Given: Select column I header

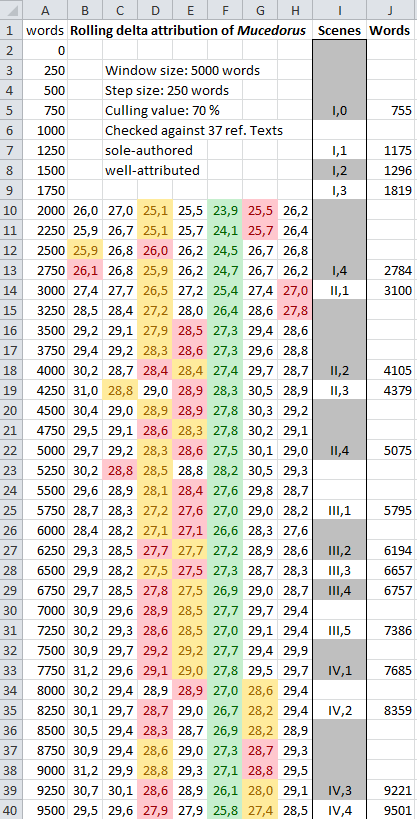Looking at the screenshot, I should pos(339,9).
